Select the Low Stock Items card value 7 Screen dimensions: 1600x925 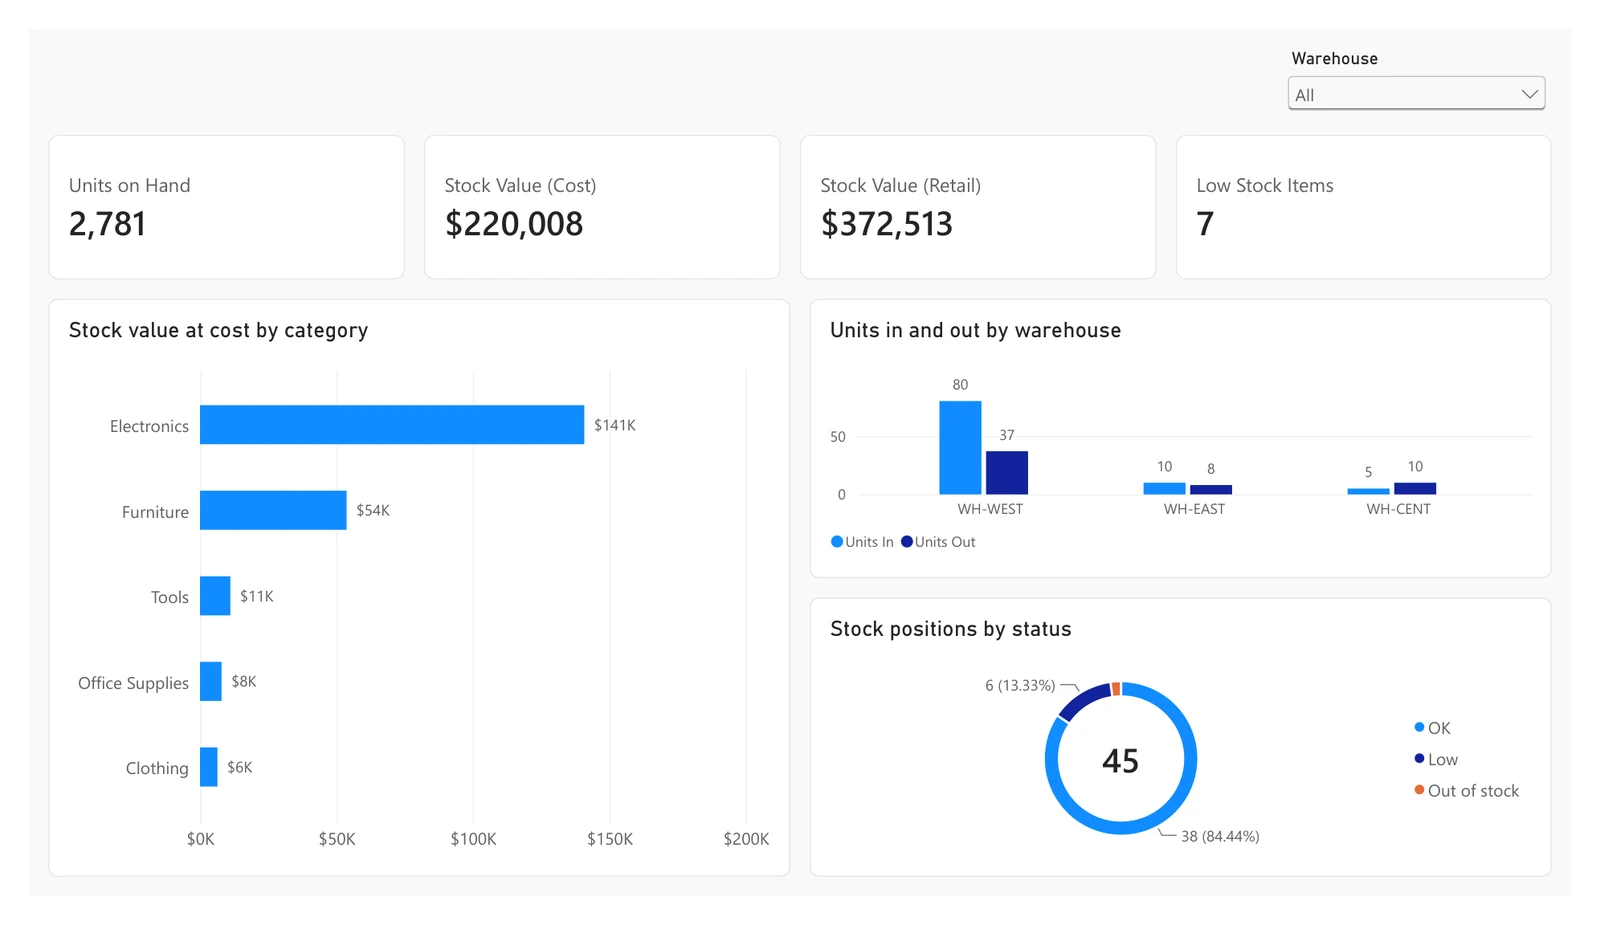point(1205,224)
